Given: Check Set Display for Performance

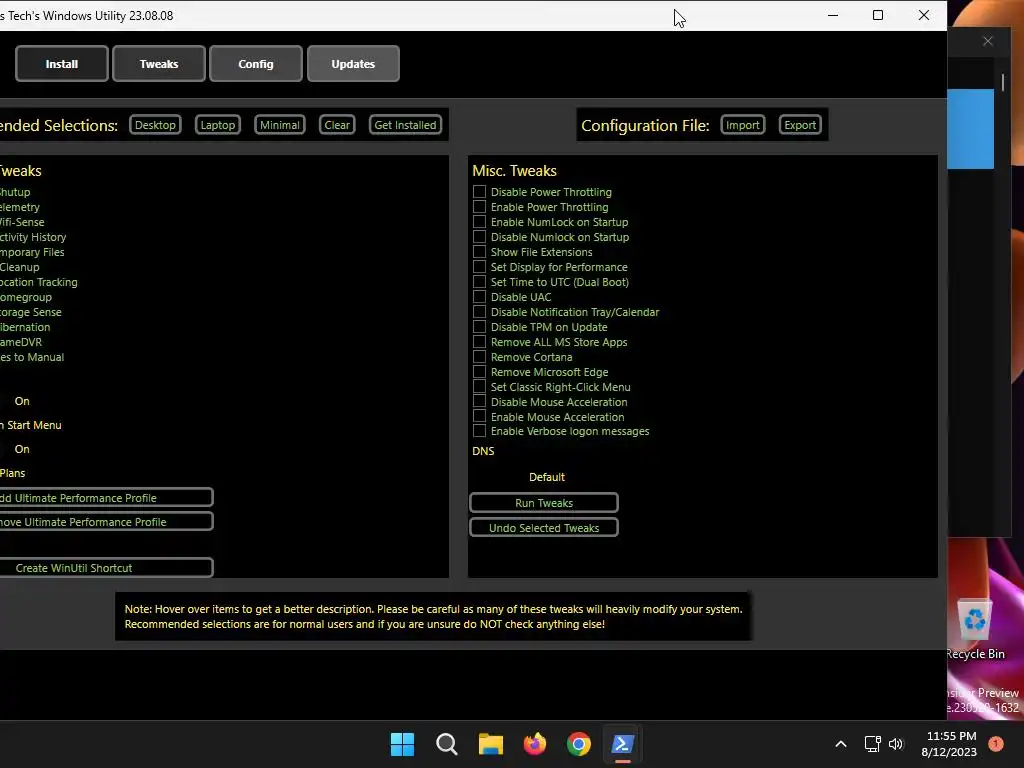Looking at the screenshot, I should pos(479,267).
